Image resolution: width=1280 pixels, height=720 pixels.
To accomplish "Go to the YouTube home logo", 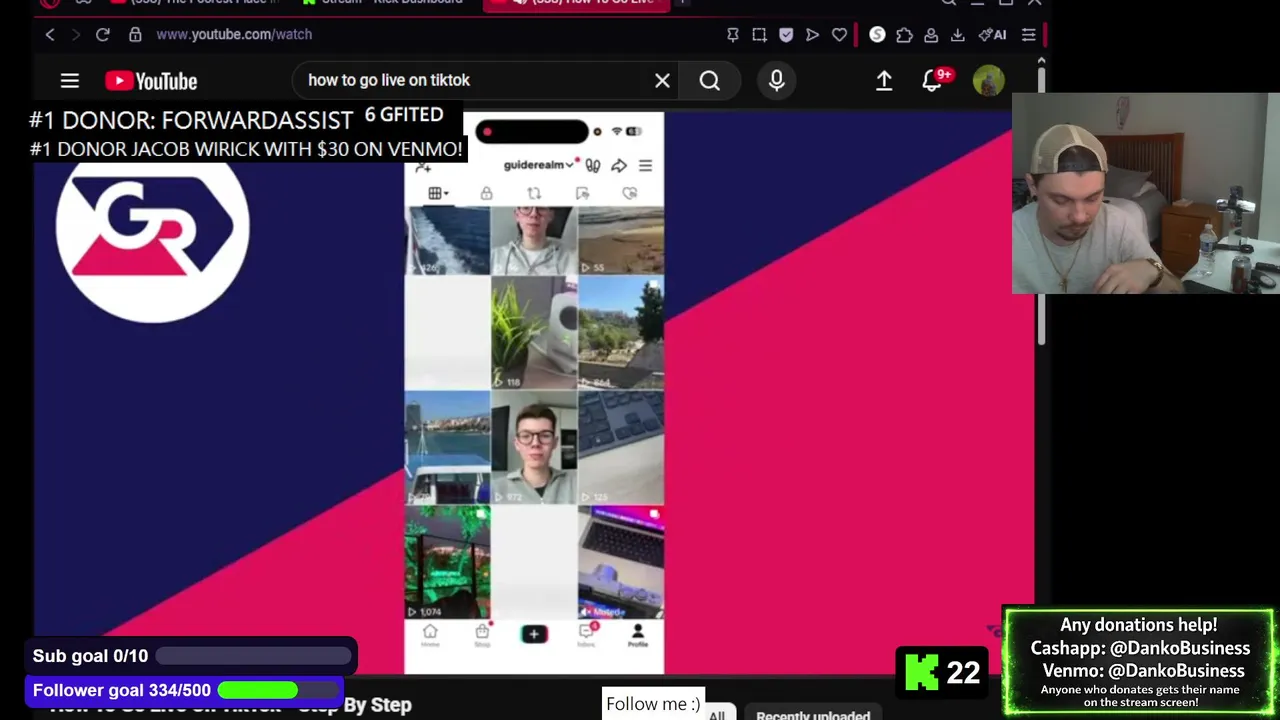I will [x=151, y=81].
